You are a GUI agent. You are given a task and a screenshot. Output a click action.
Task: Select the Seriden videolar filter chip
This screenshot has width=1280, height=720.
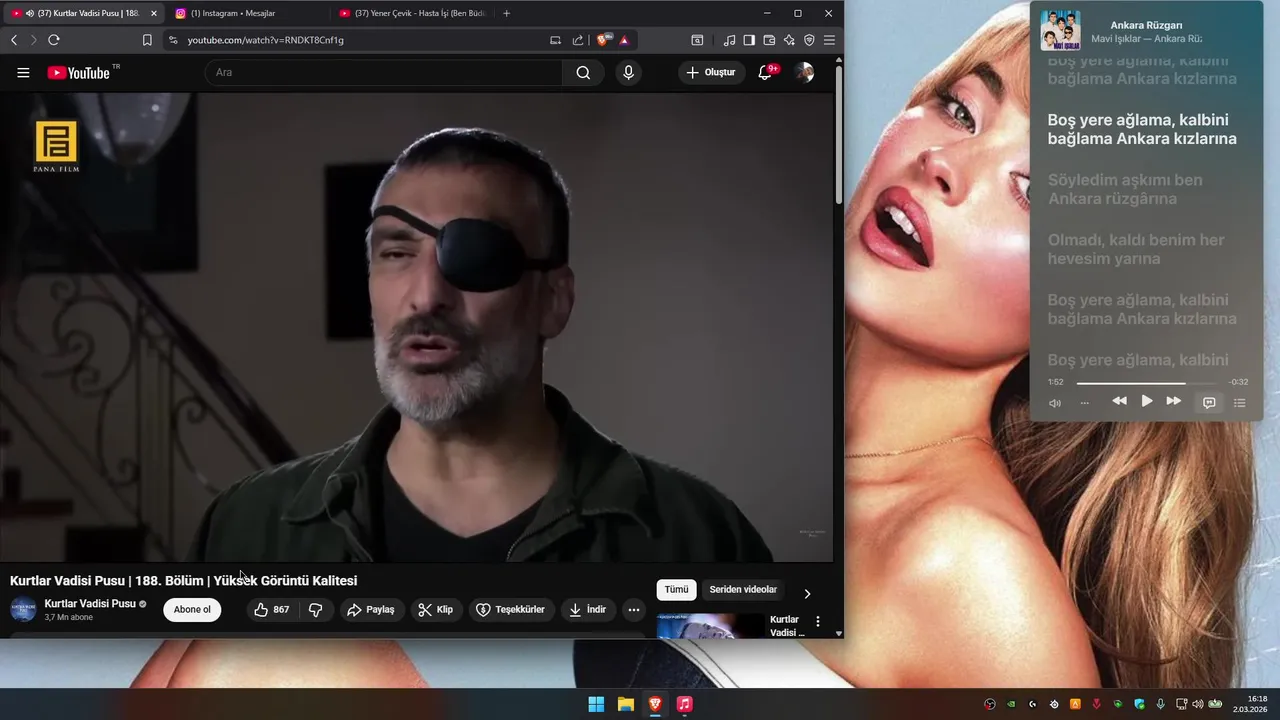[743, 589]
